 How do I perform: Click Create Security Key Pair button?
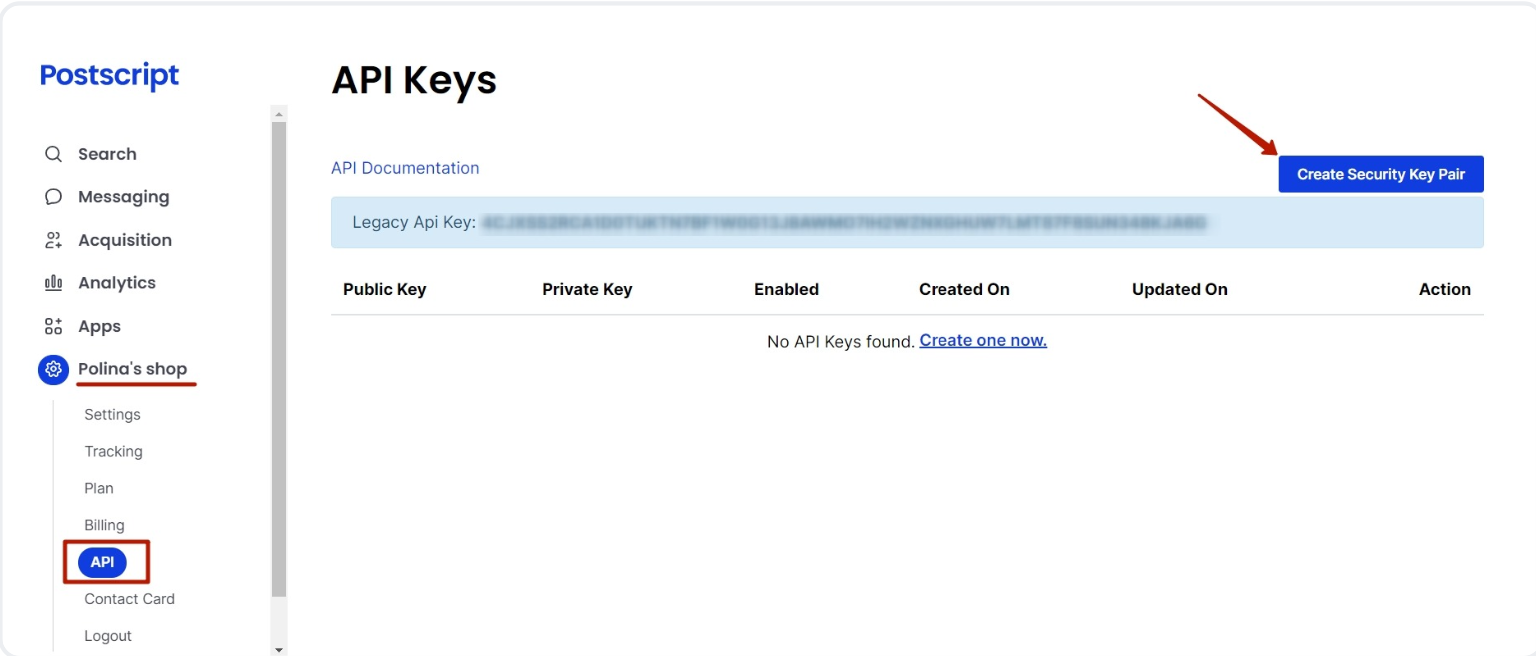1381,174
